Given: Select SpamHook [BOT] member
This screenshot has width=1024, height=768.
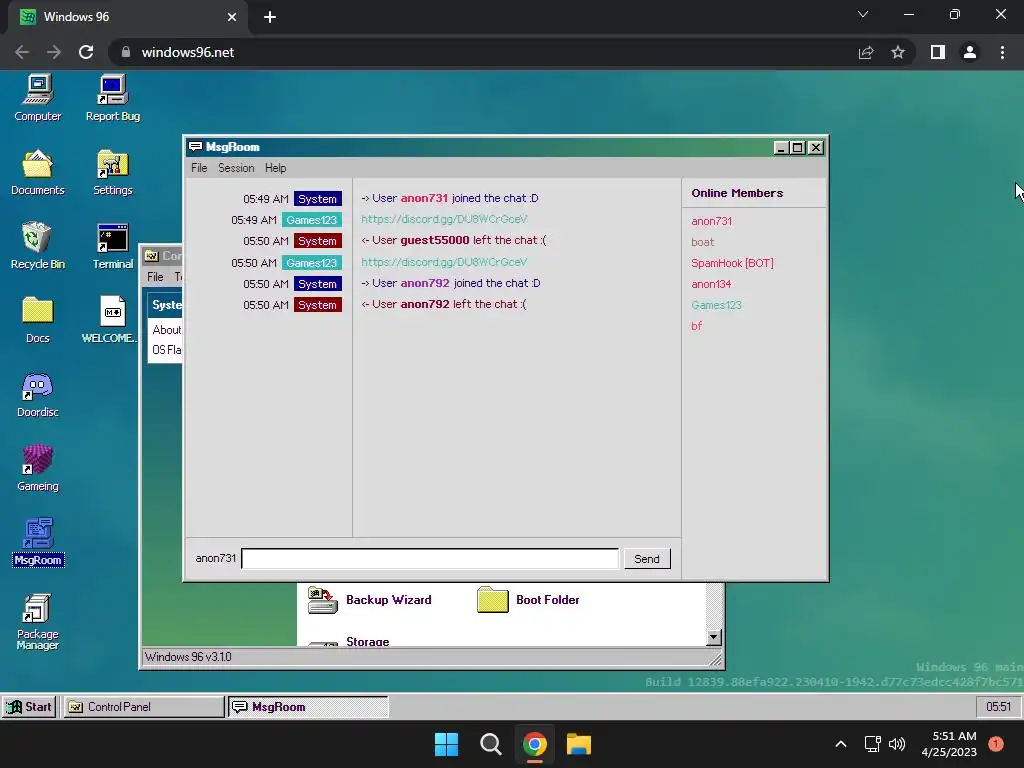Looking at the screenshot, I should tap(732, 263).
